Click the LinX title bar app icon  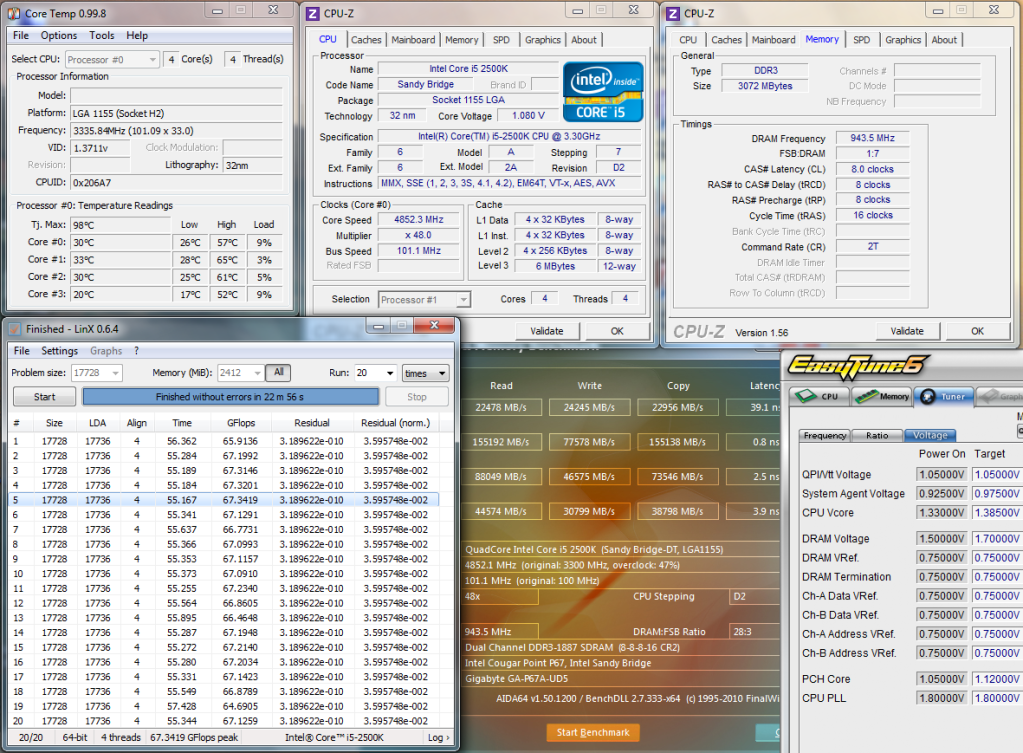pos(16,330)
